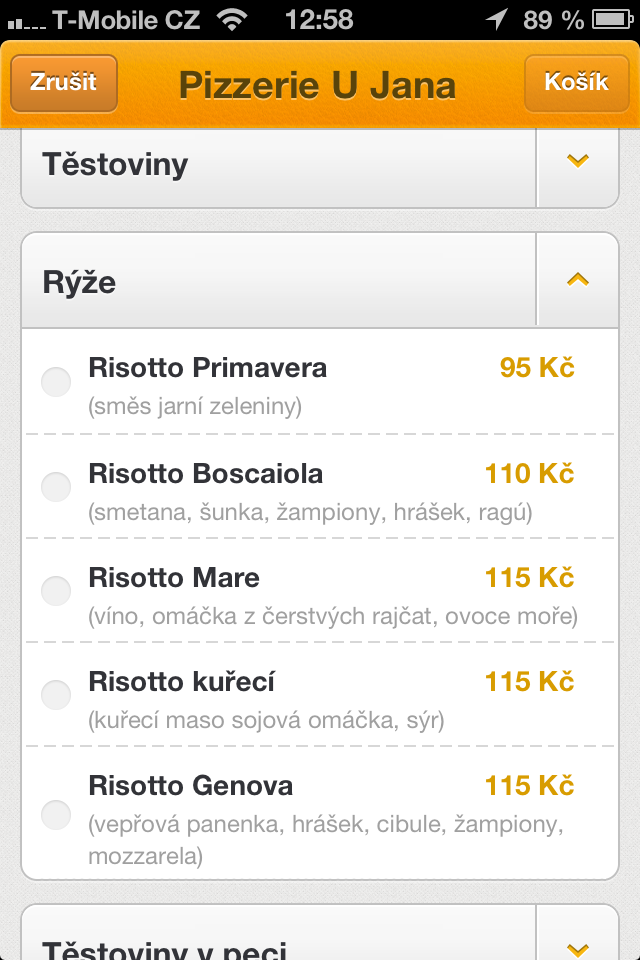Tap the 95 Kč price label
This screenshot has width=640, height=960.
pyautogui.click(x=537, y=368)
